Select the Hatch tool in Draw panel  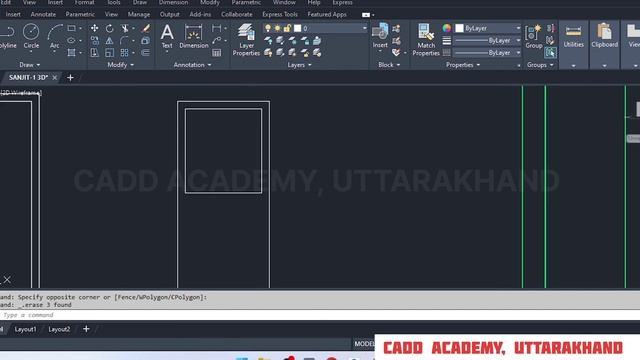(x=71, y=53)
